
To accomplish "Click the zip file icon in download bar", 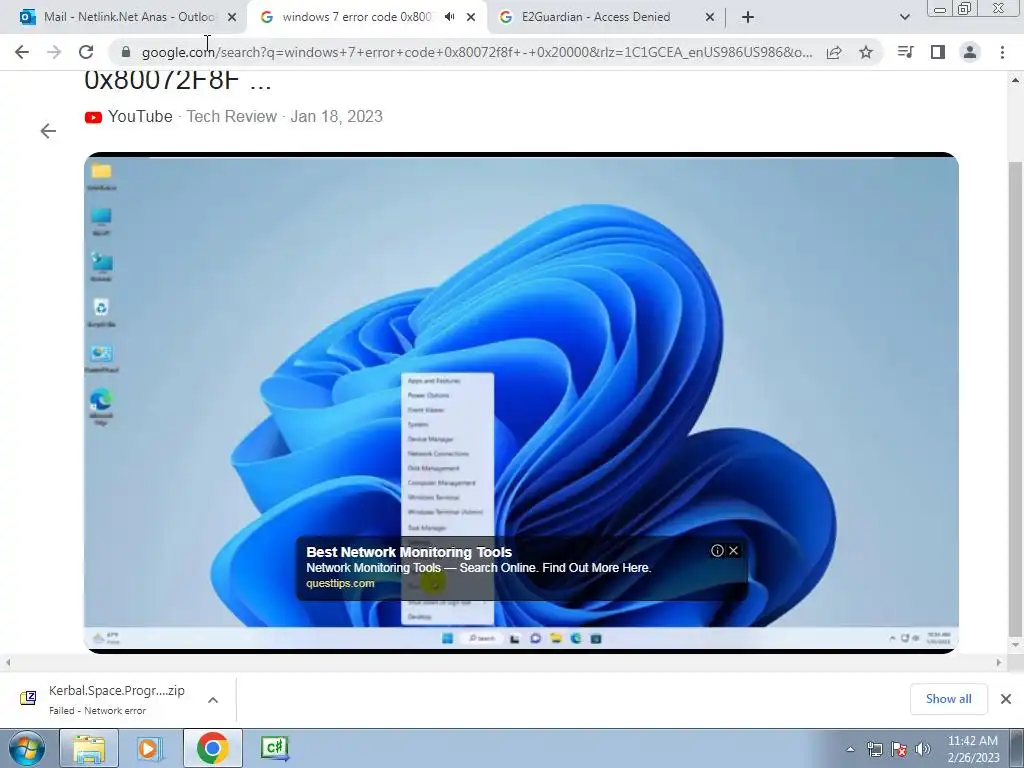I will (x=28, y=698).
